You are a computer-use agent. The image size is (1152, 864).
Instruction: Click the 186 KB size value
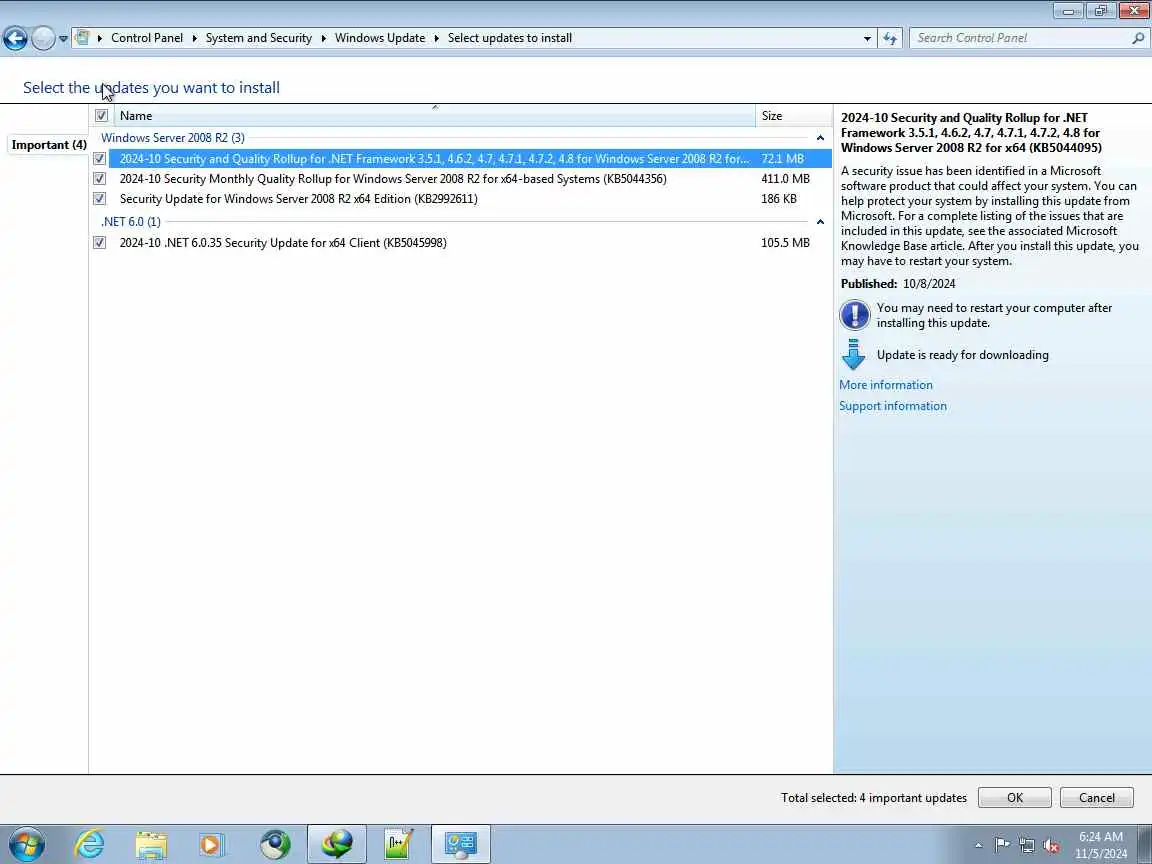tap(779, 198)
